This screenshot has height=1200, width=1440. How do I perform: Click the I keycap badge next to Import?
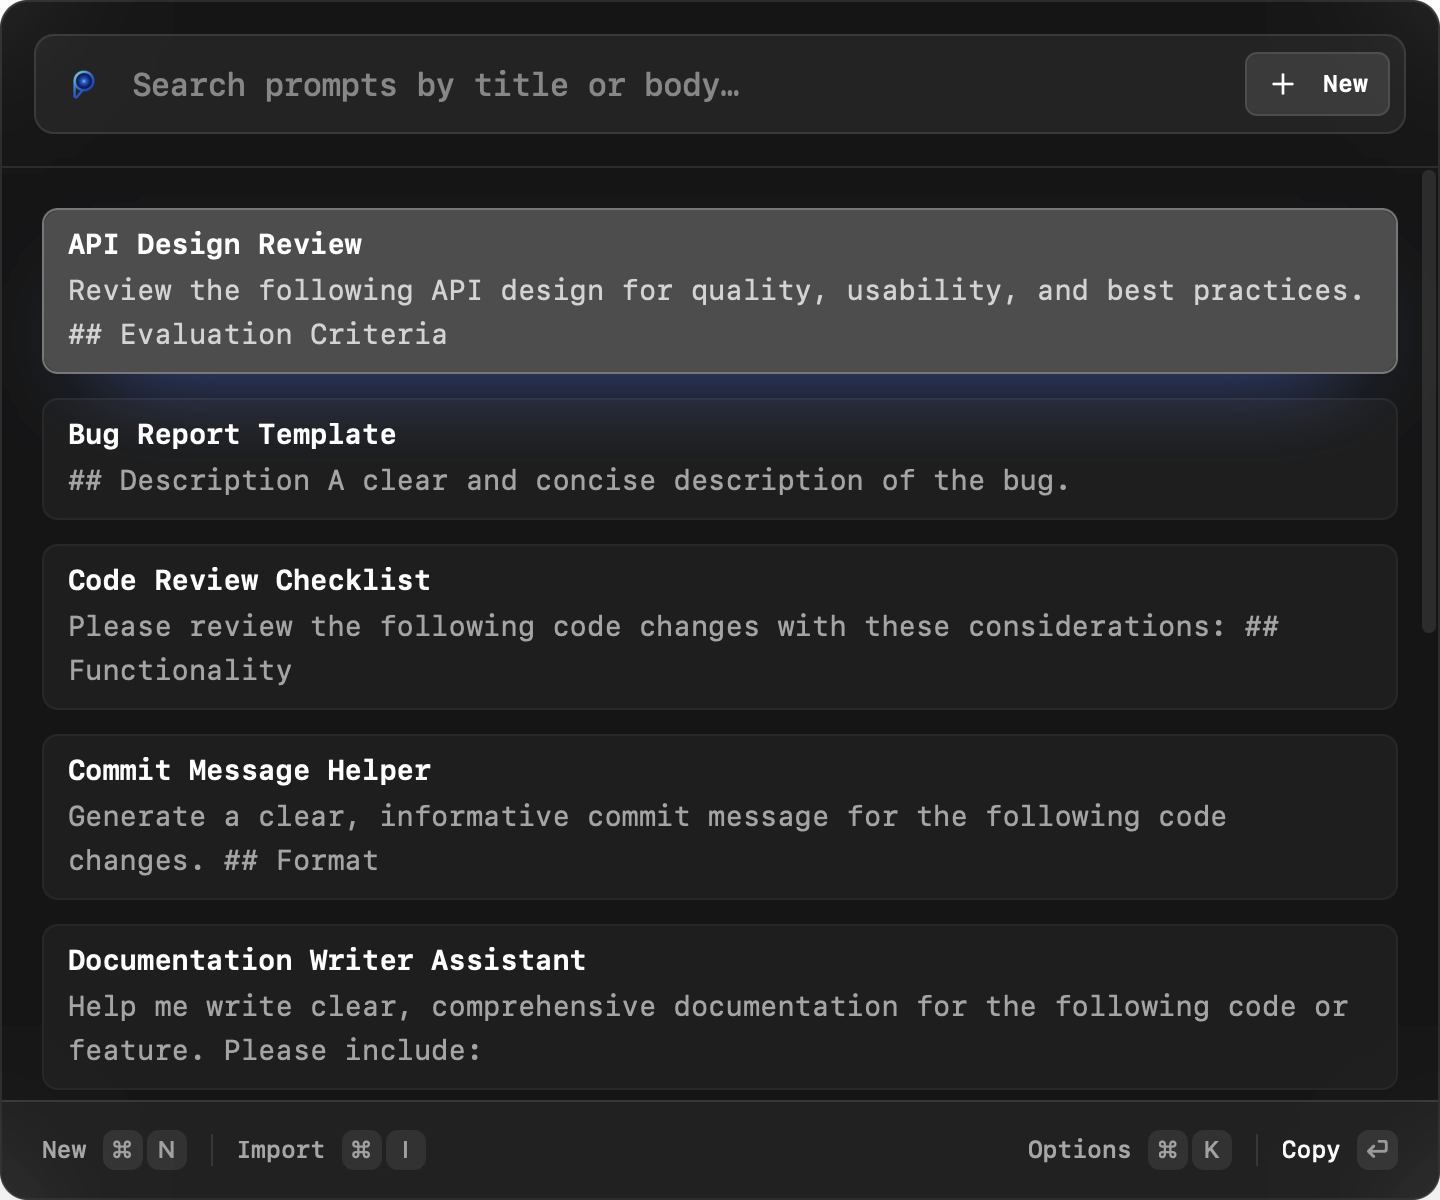[x=405, y=1150]
